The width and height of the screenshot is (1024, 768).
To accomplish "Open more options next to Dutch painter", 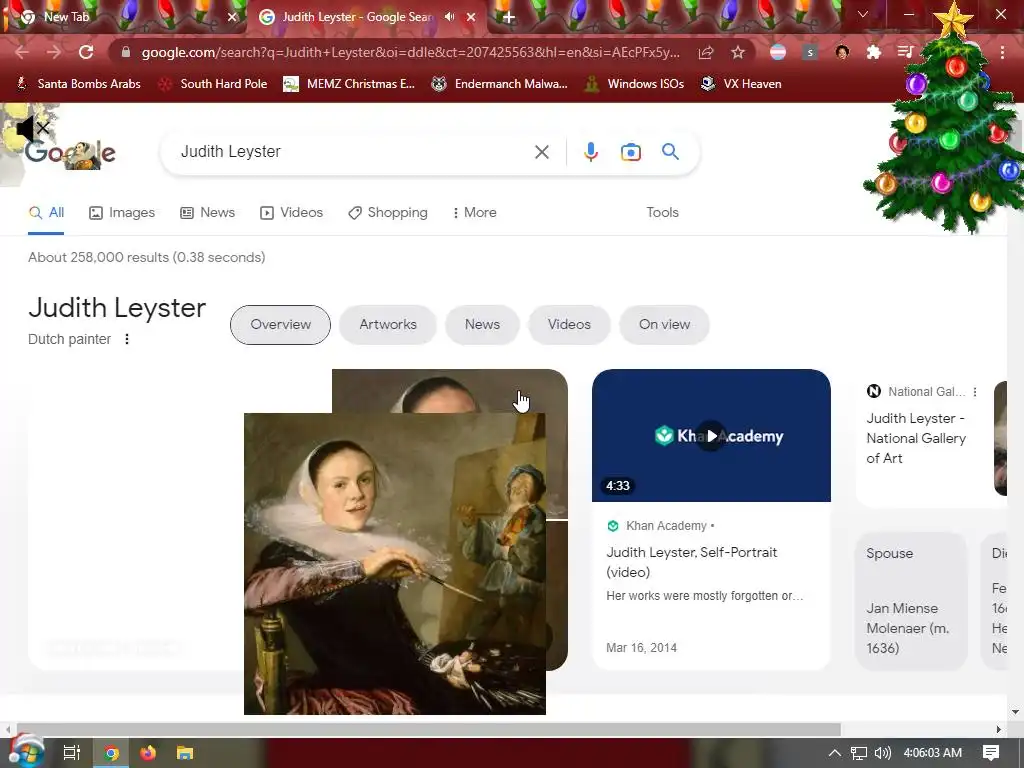I will pyautogui.click(x=127, y=339).
